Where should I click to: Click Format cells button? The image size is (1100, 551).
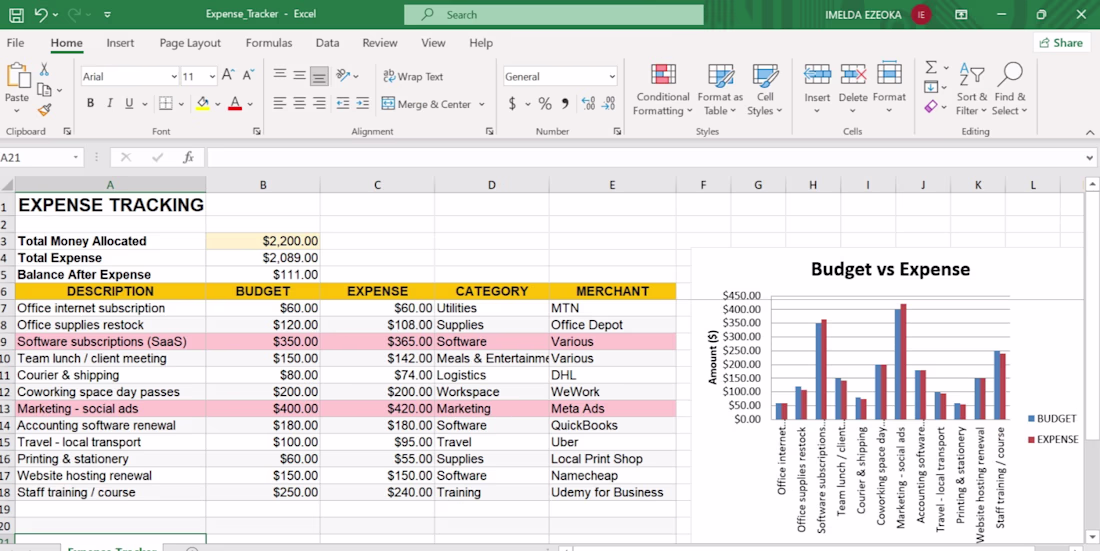click(x=889, y=90)
